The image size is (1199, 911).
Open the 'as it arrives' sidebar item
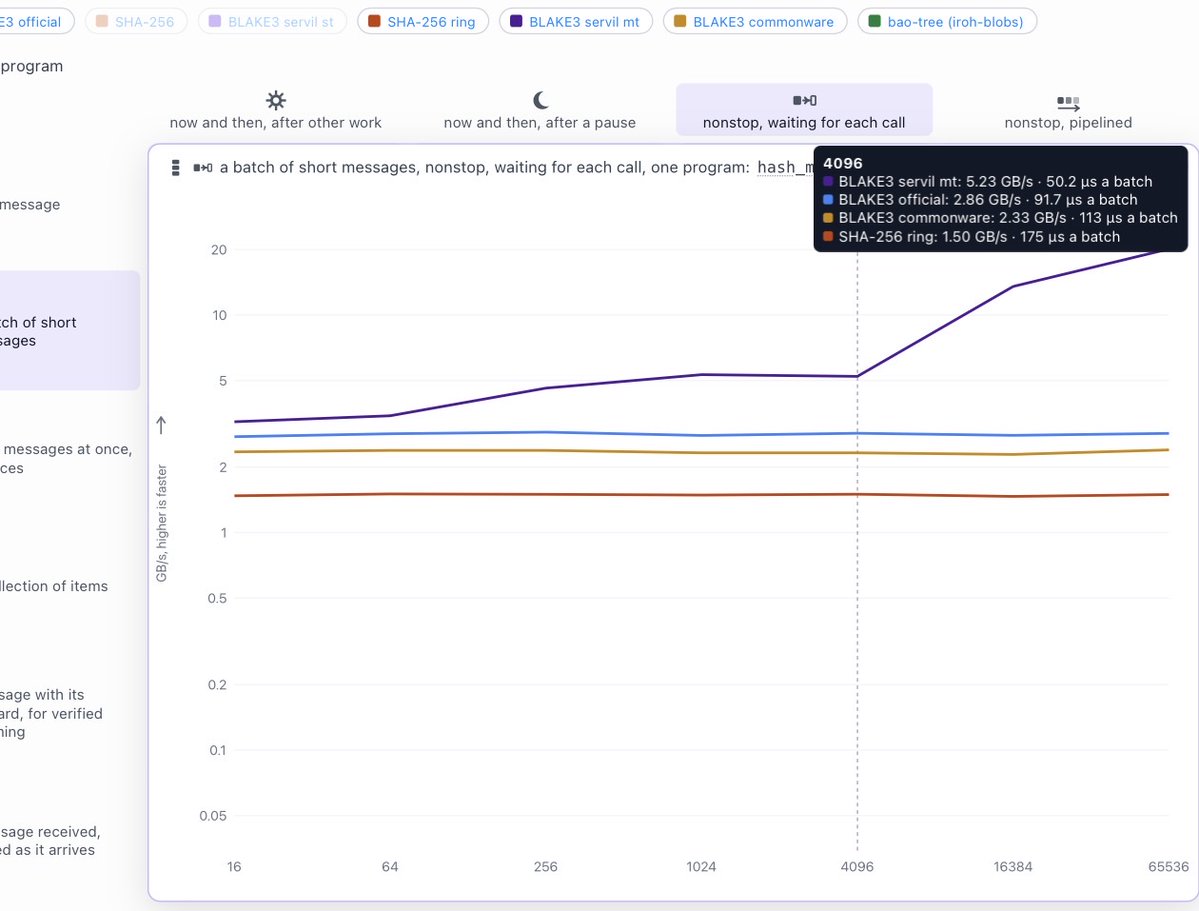pyautogui.click(x=50, y=840)
